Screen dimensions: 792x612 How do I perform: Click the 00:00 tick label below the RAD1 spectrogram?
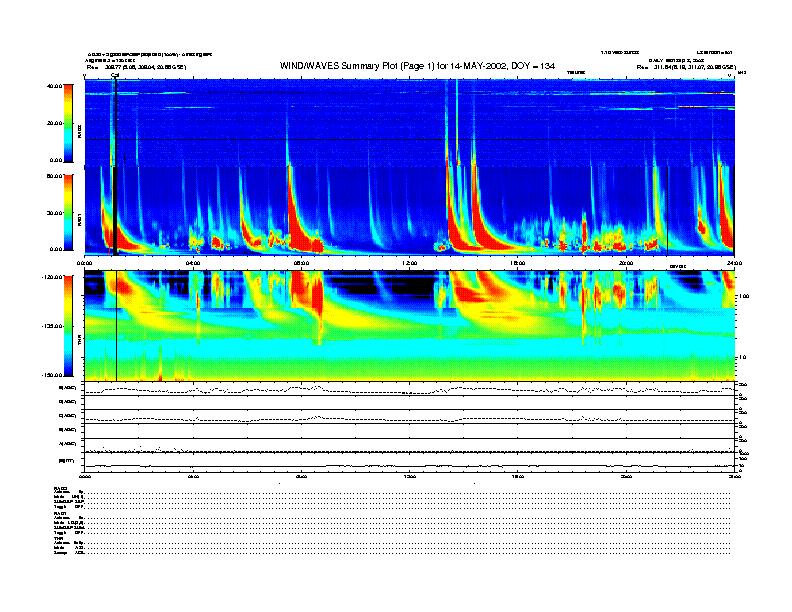84,263
